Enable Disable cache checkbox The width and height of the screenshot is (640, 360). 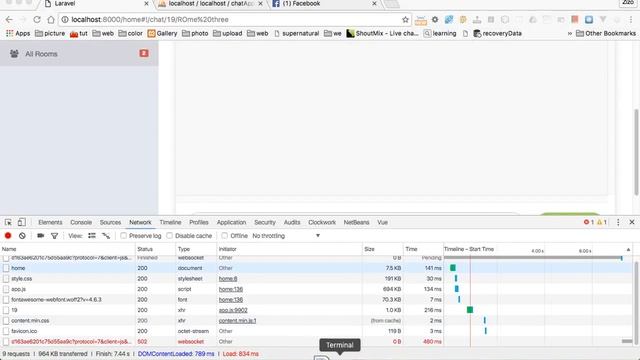[x=169, y=236]
